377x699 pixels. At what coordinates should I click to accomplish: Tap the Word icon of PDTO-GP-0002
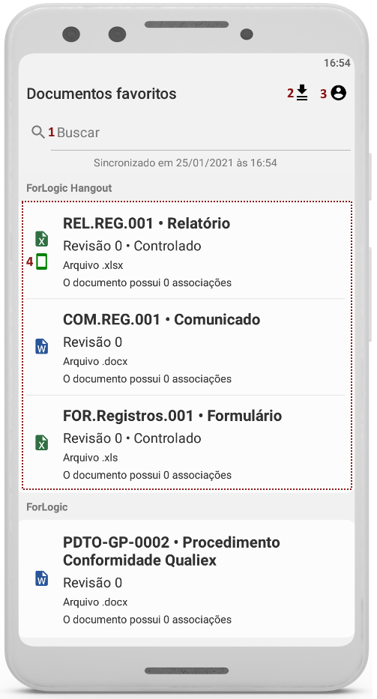click(x=41, y=578)
